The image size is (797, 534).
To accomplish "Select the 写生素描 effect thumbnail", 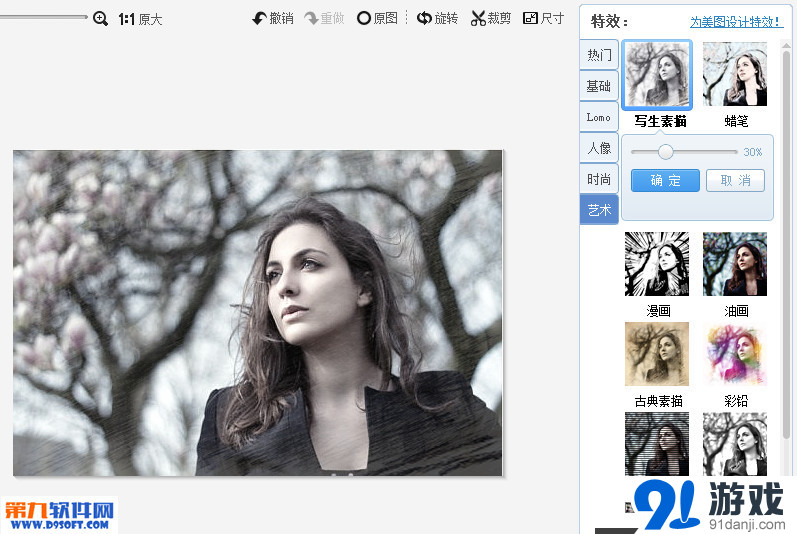I will tap(657, 74).
